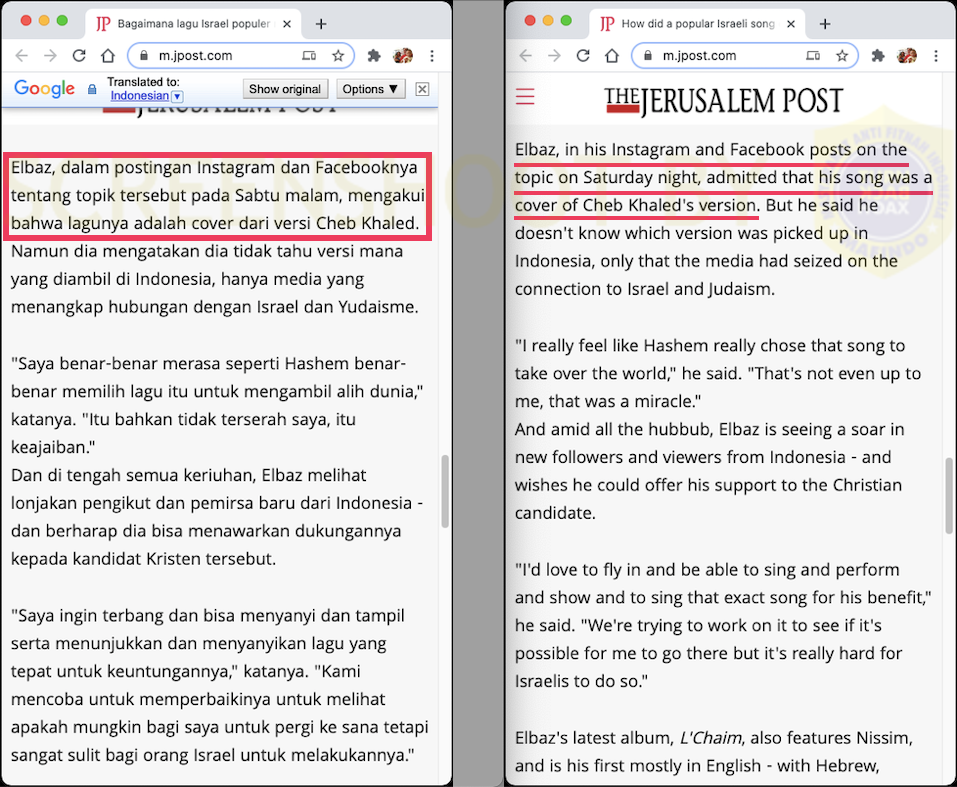Select the 'How did a popular Israeli song' tab
The image size is (957, 787).
[696, 24]
